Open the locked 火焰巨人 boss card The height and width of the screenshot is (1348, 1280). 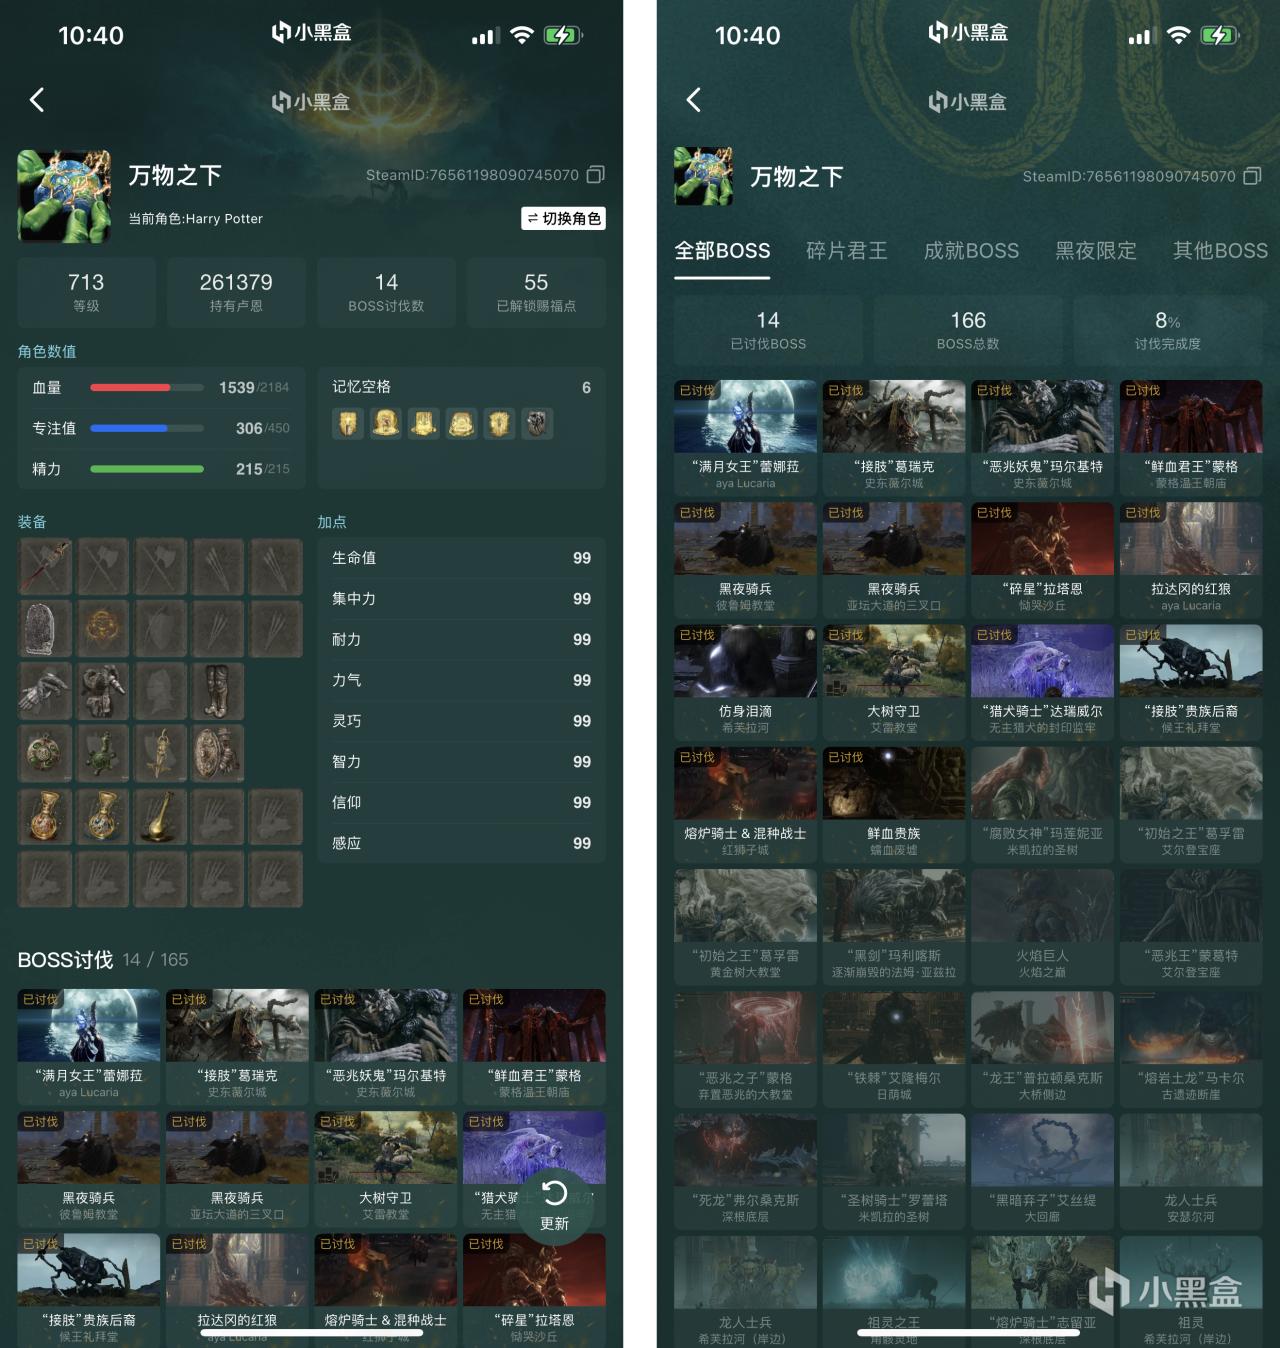(1042, 926)
